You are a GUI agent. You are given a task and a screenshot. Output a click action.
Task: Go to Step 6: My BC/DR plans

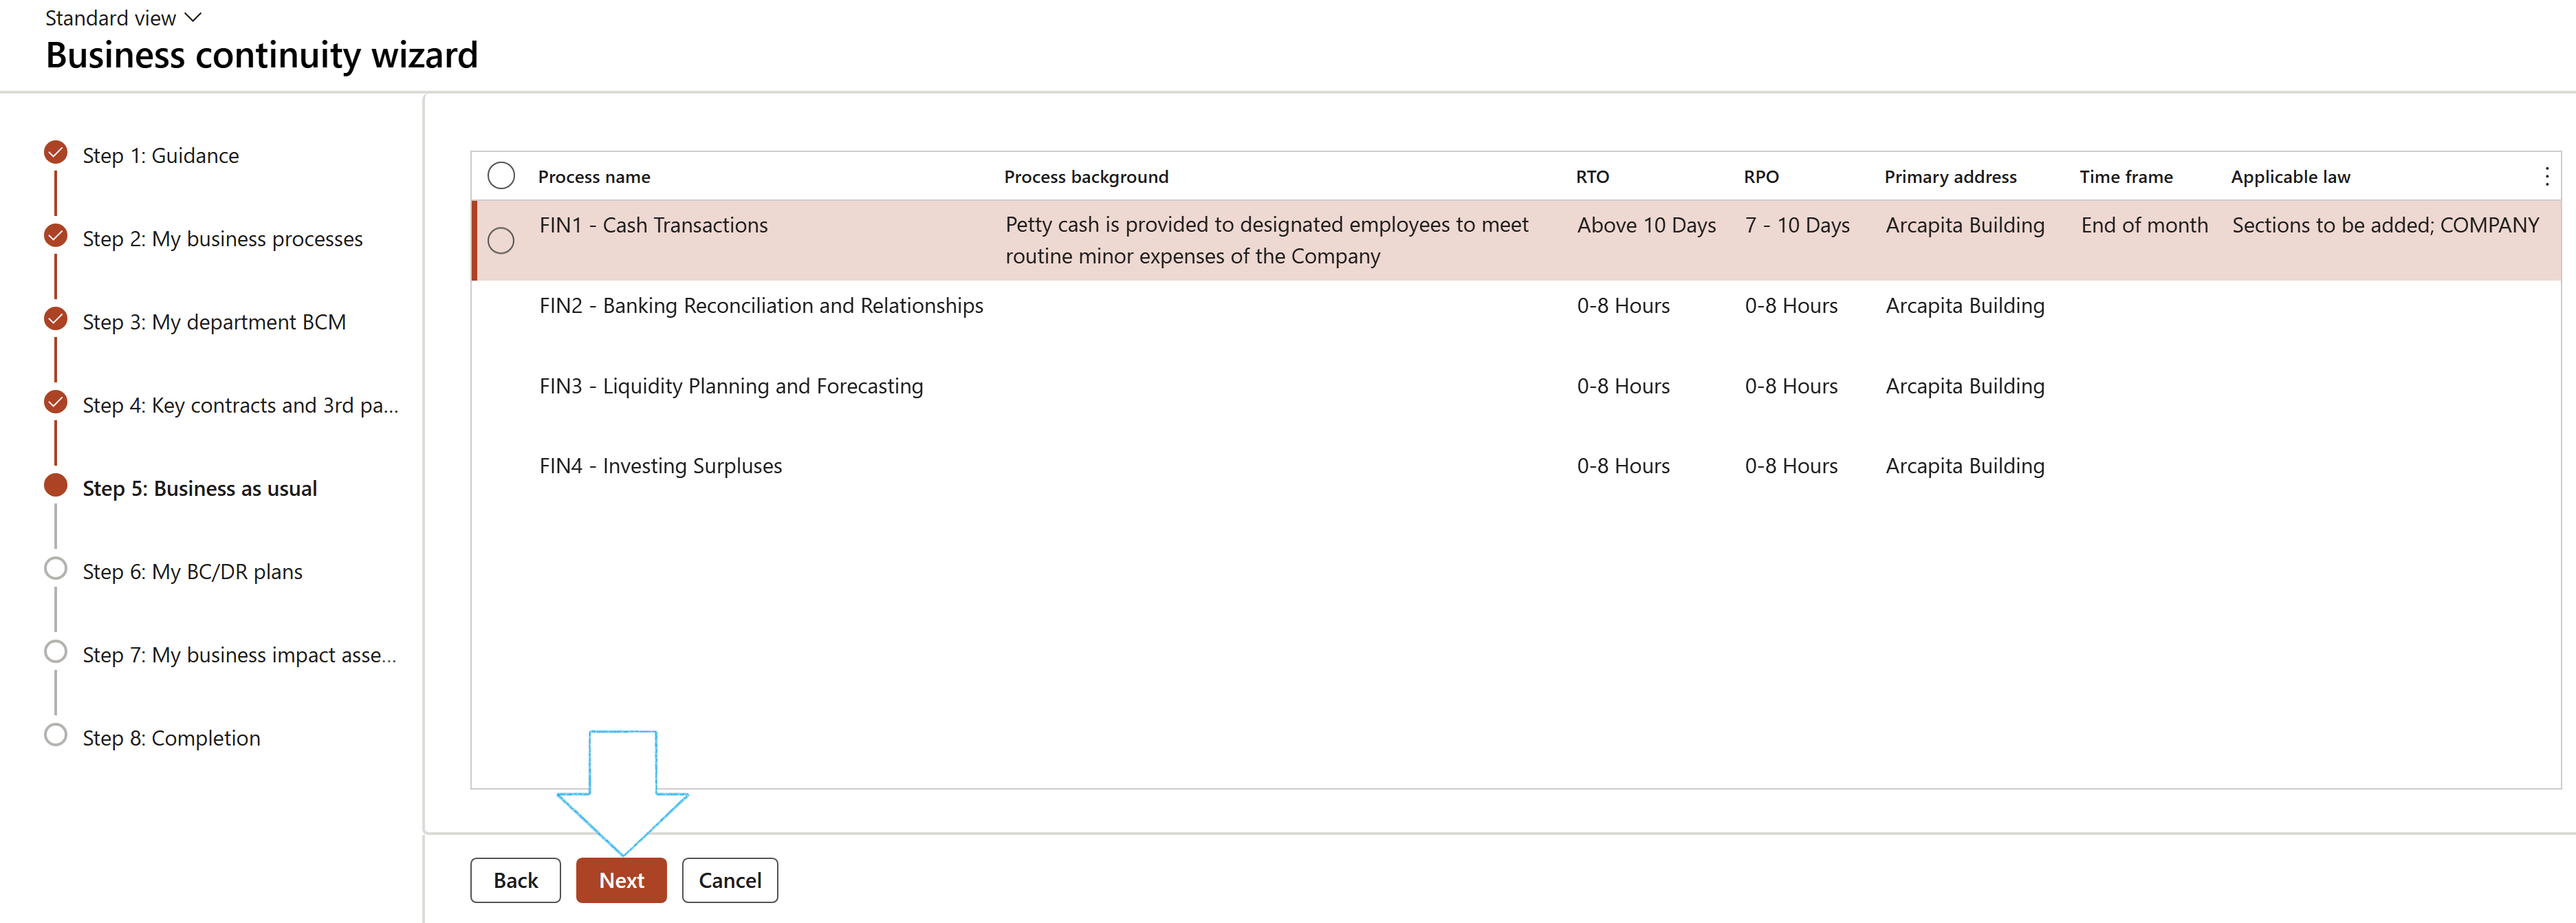pyautogui.click(x=192, y=572)
